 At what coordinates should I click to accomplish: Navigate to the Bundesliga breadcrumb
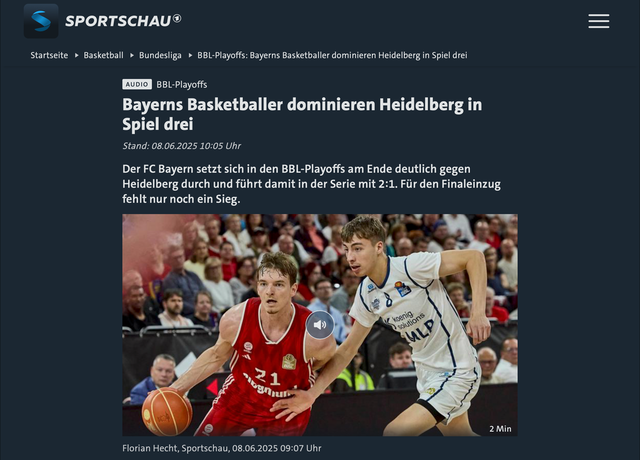point(160,55)
